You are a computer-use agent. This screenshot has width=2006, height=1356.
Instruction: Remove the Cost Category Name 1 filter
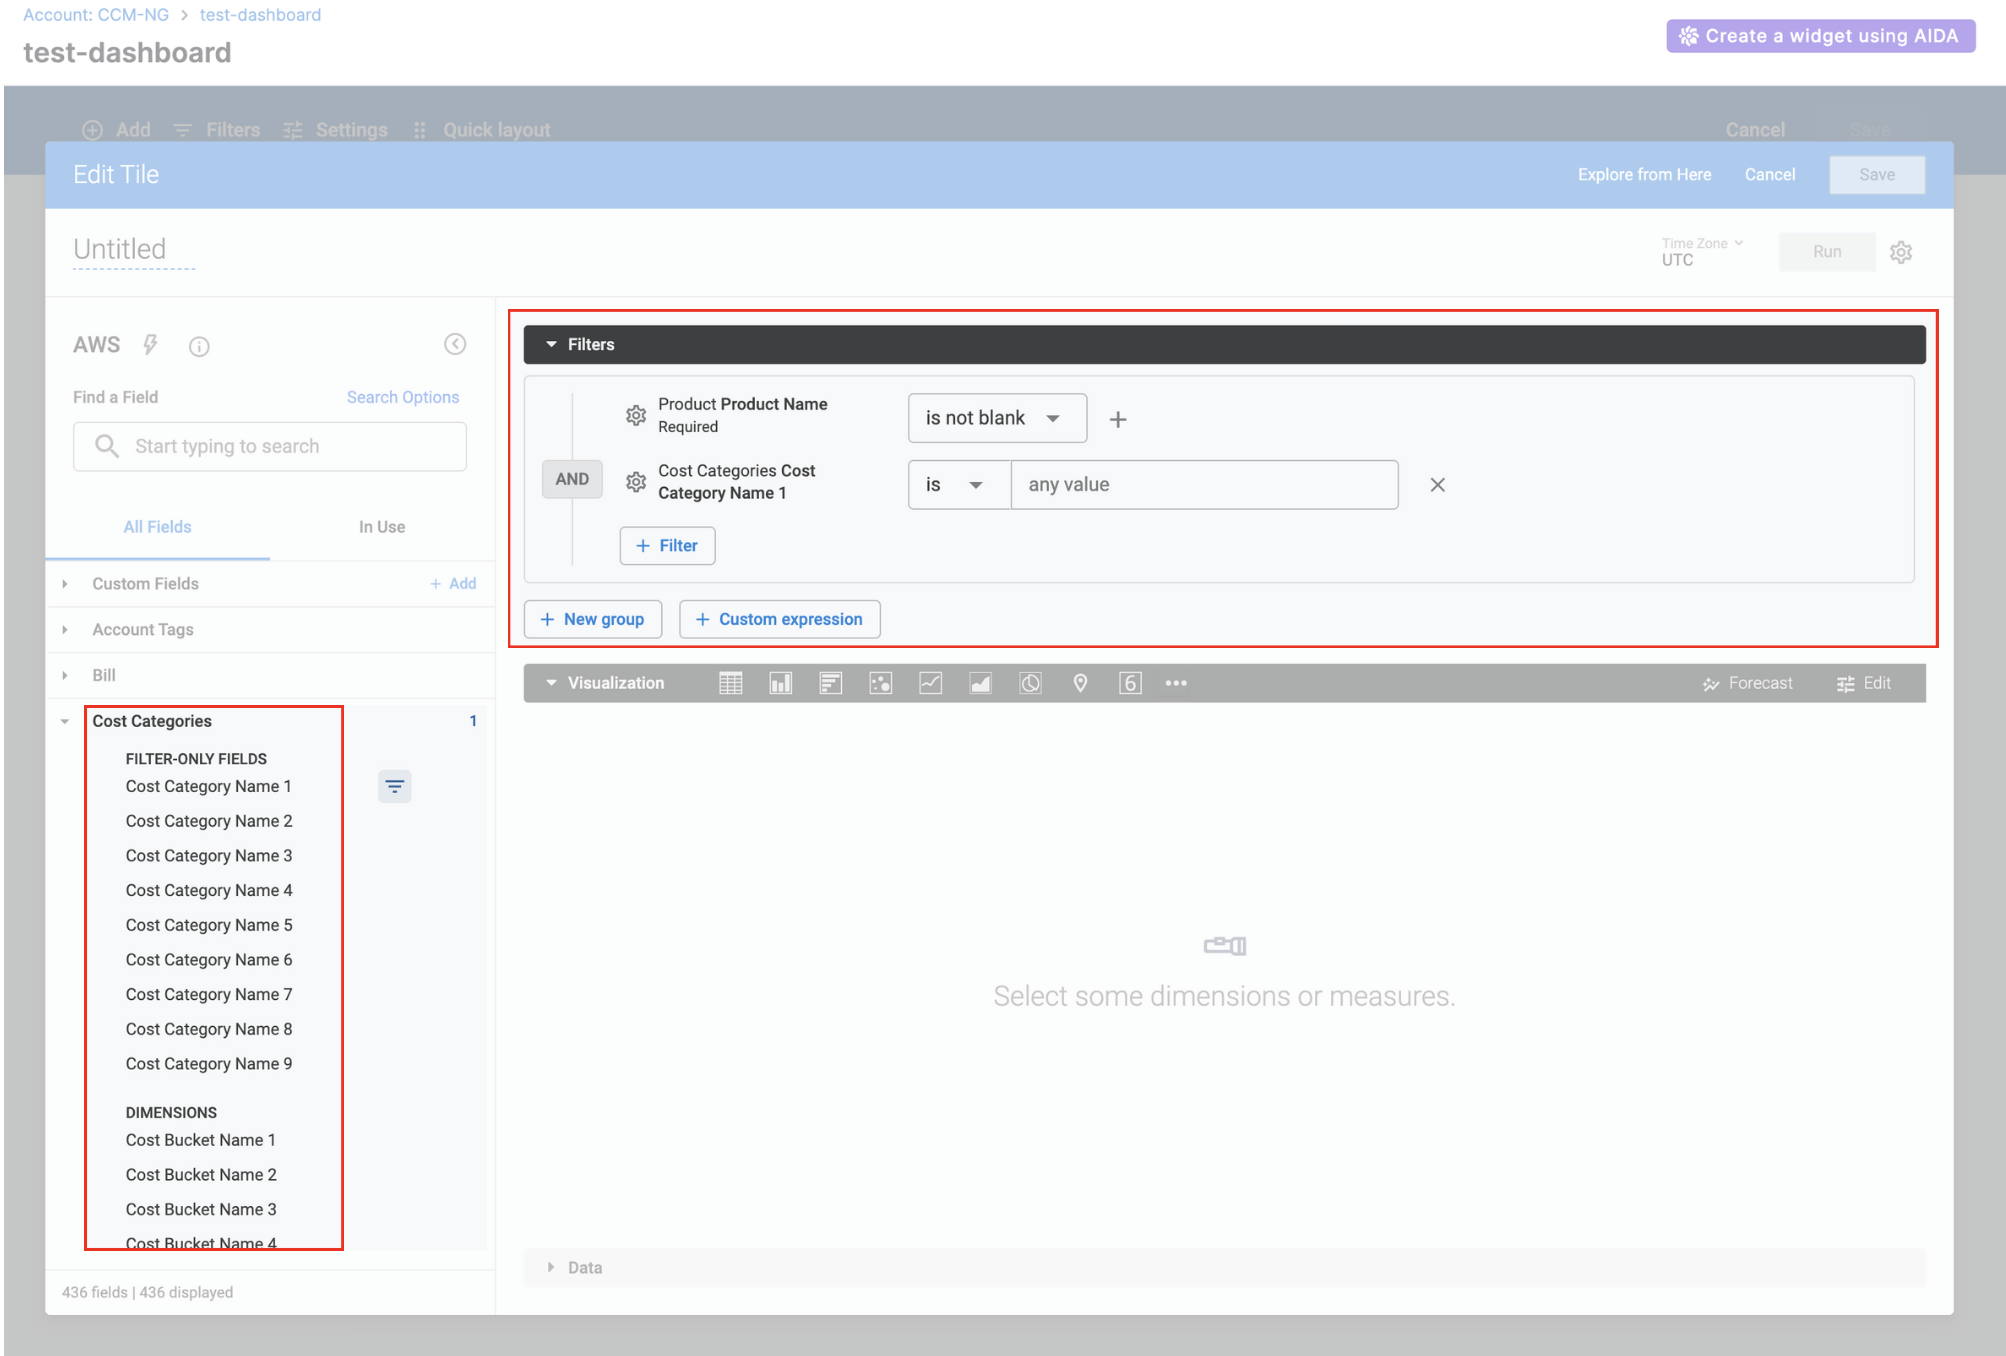pyautogui.click(x=1437, y=485)
